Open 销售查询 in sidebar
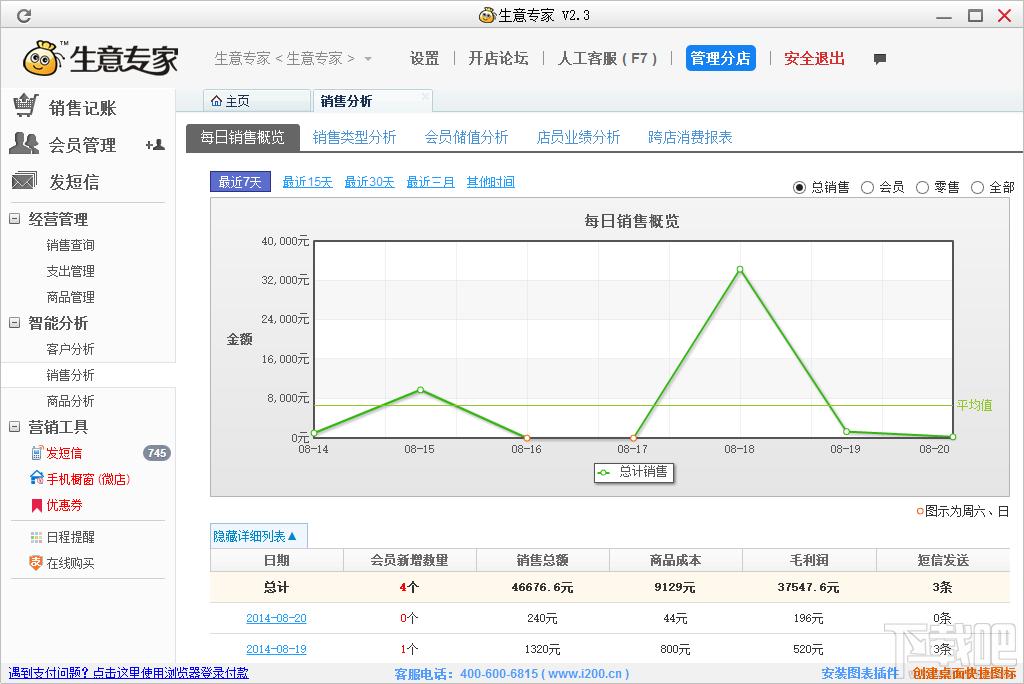 pyautogui.click(x=71, y=245)
